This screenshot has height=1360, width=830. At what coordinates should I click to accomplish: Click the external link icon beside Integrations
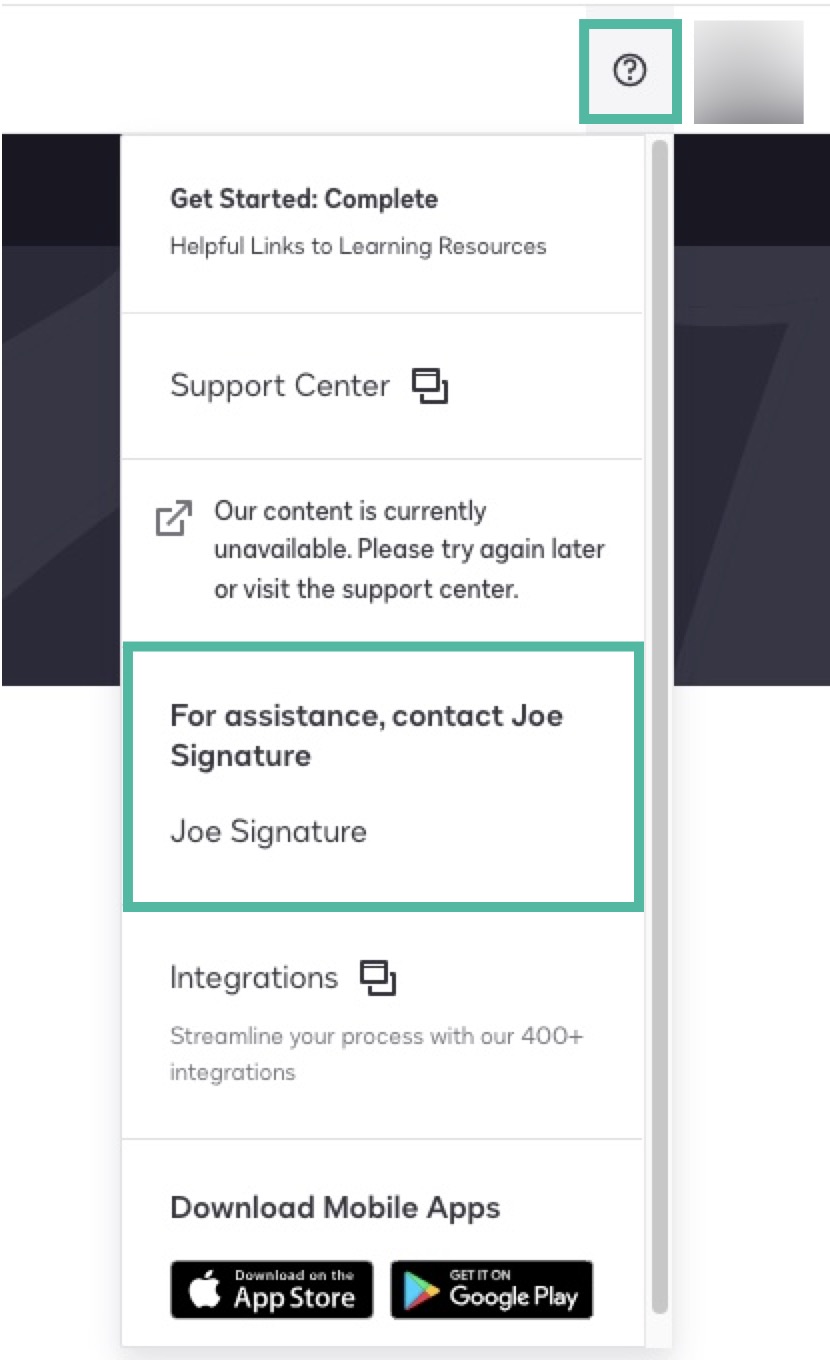380,977
